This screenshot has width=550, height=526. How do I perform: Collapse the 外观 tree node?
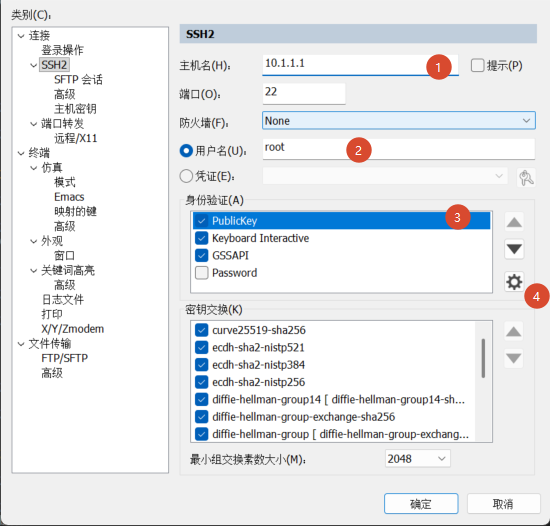[34, 241]
